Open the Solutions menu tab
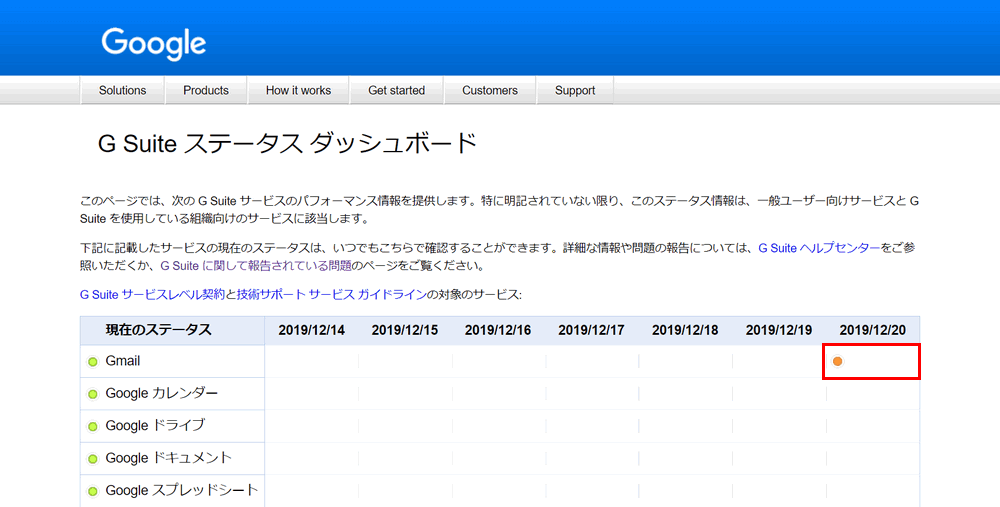The image size is (1000, 507). pos(122,90)
